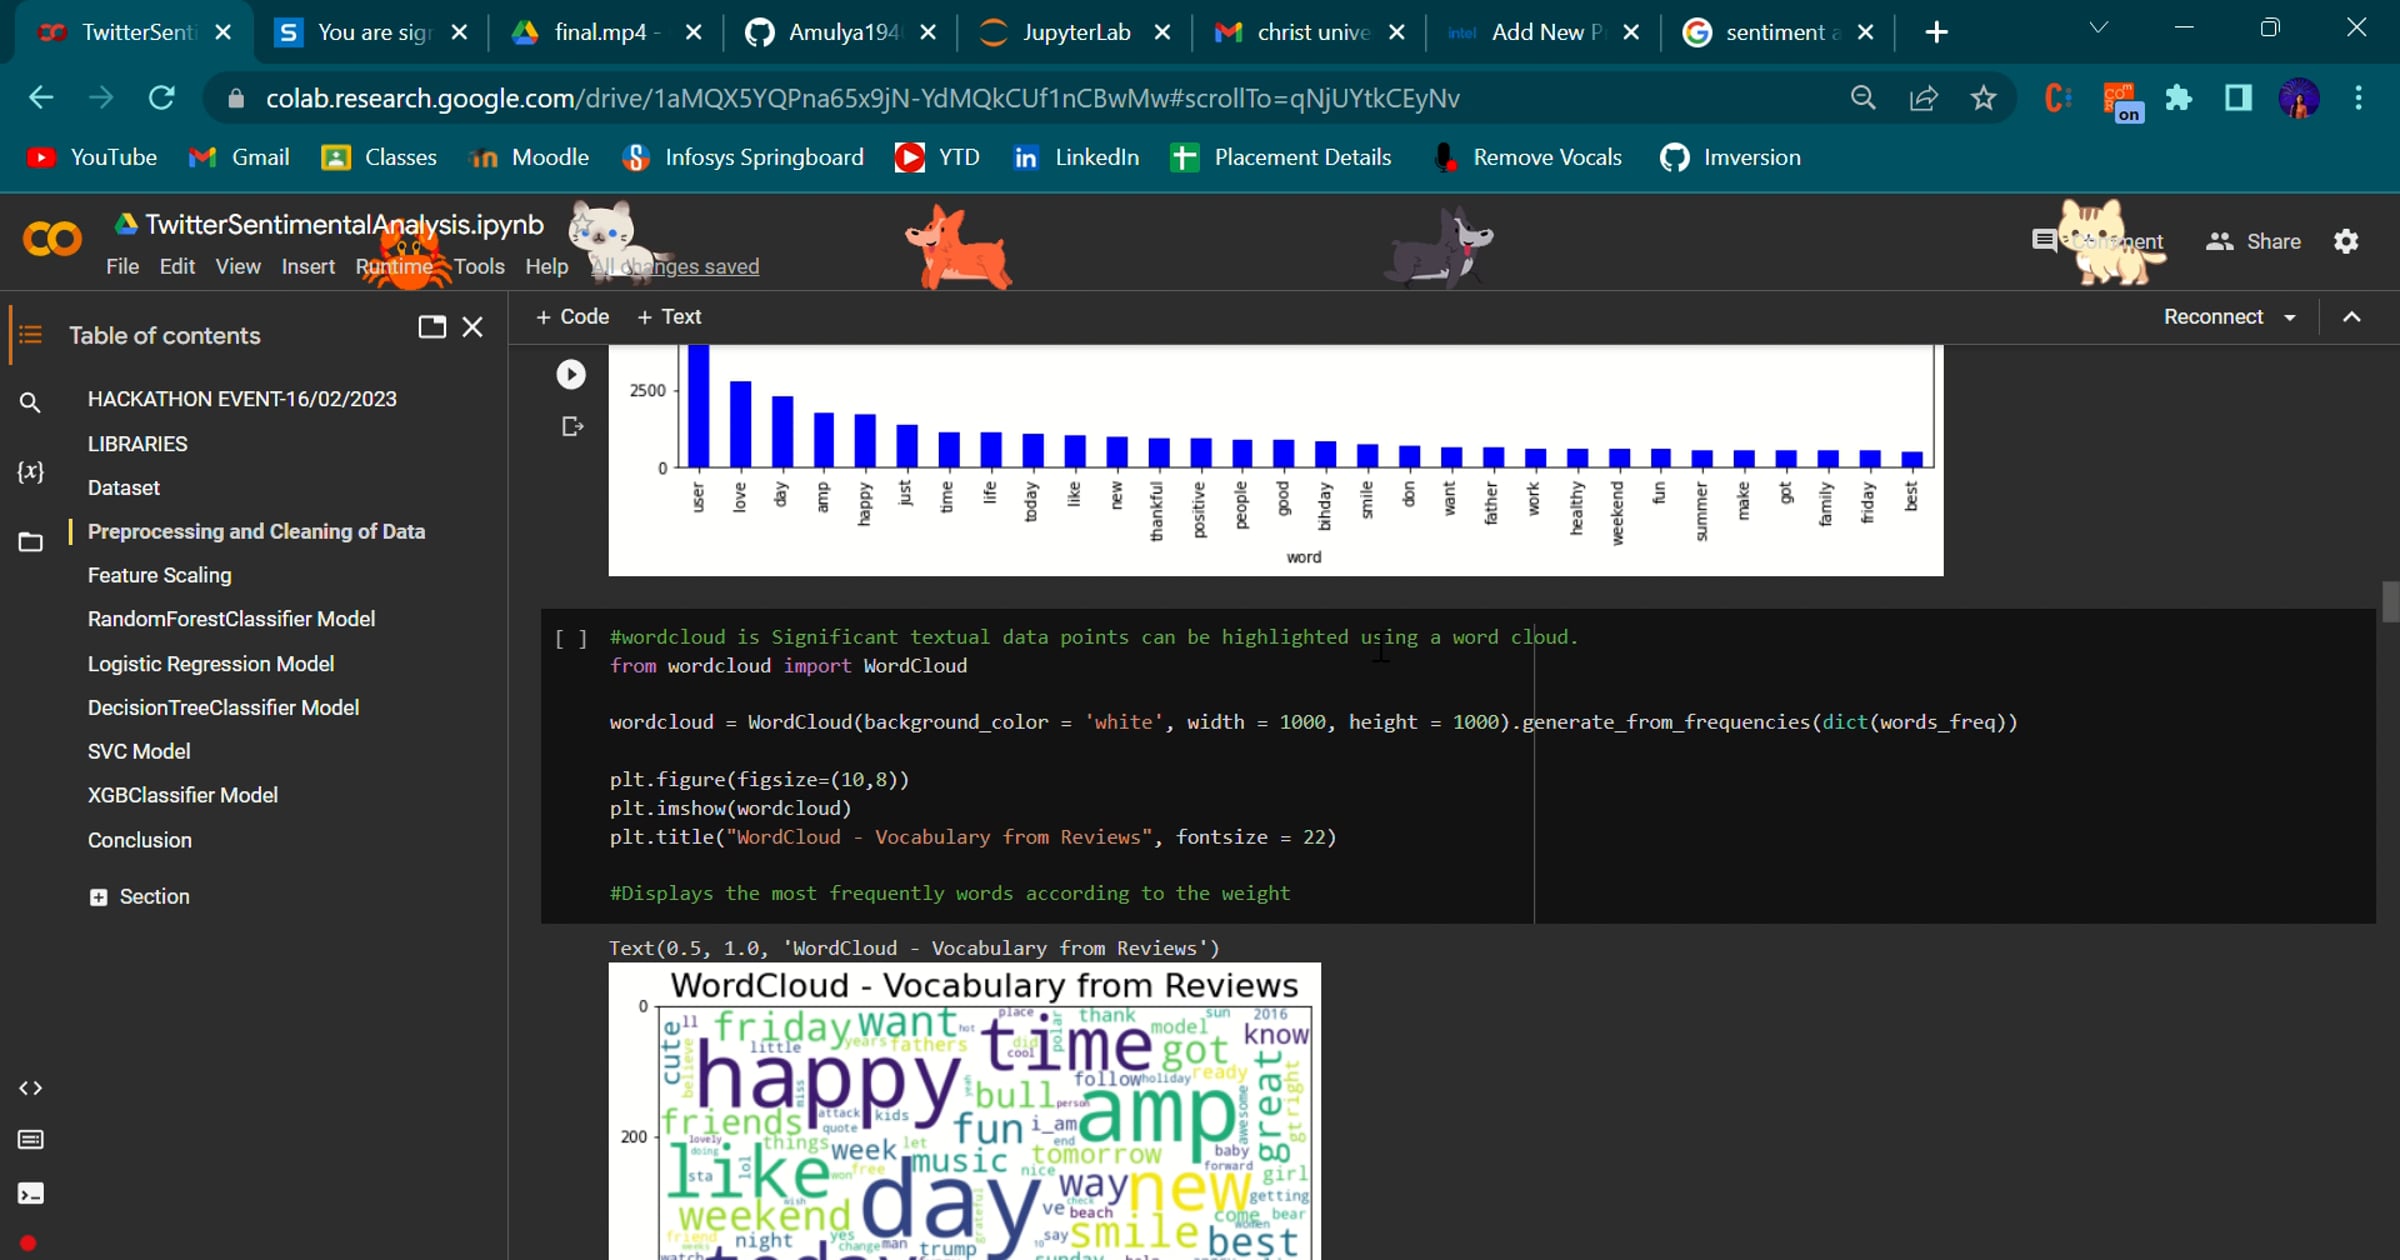Screen dimensions: 2400x1260
Task: Add a new Code cell
Action: point(572,317)
